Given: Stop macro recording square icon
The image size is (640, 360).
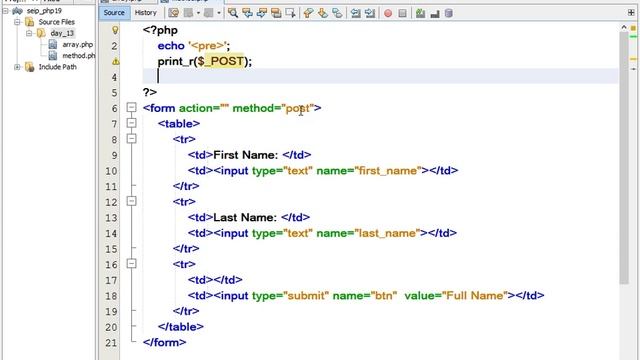Looking at the screenshot, I should [402, 13].
